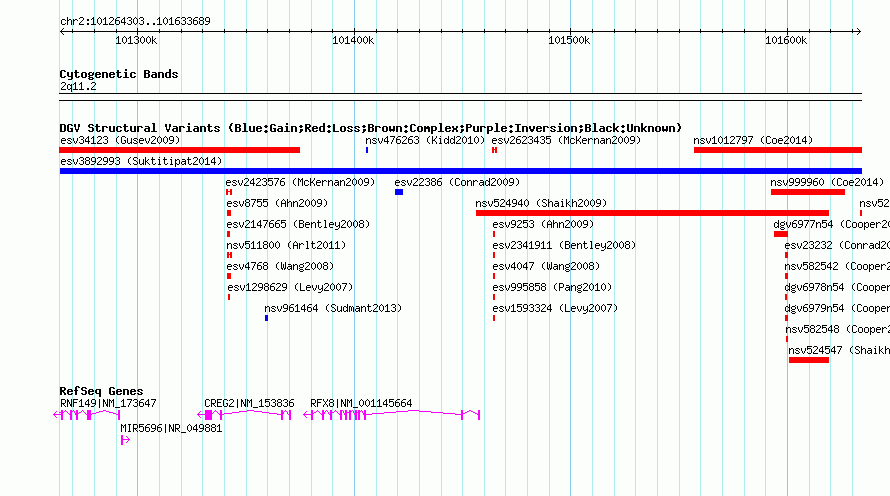Click the RefSeq Genes track title
890x496 pixels.
point(101,391)
